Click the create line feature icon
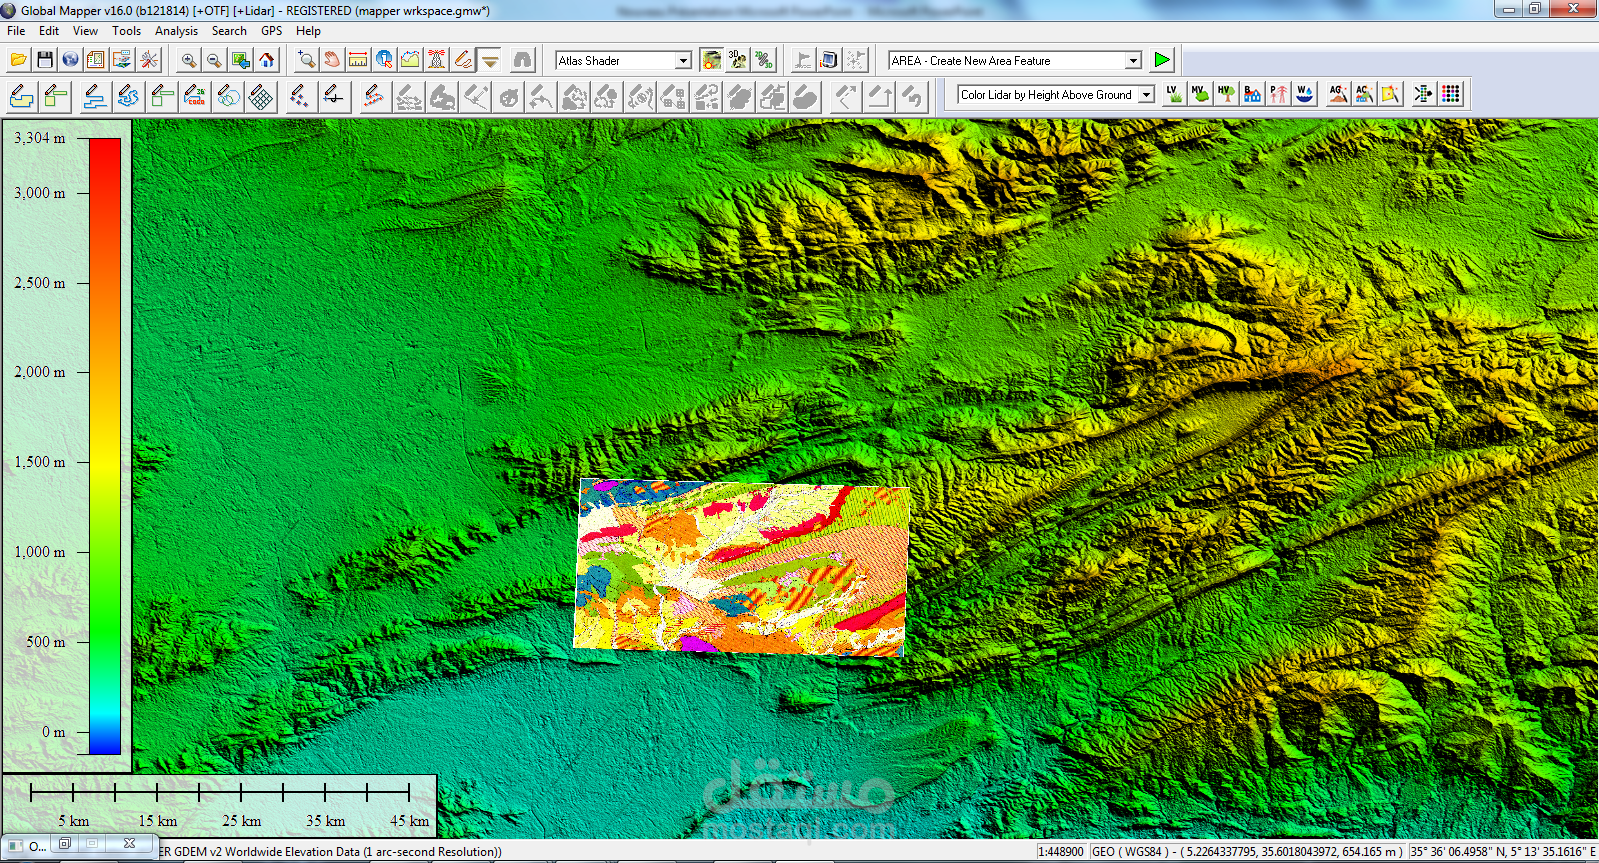The width and height of the screenshot is (1599, 863). pos(95,96)
